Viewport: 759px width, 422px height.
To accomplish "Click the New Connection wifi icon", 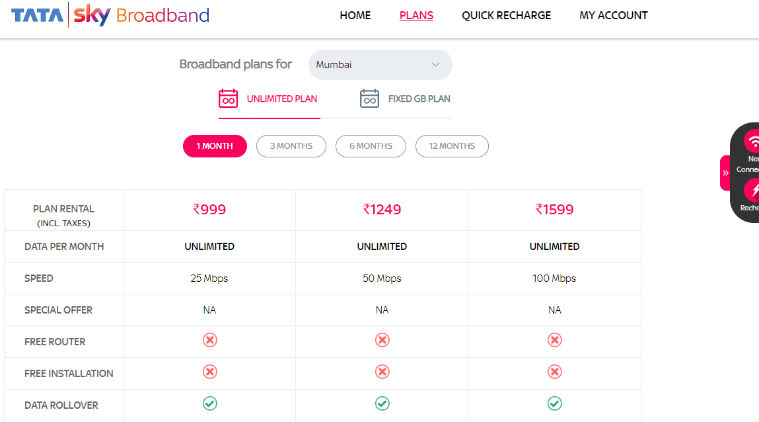I will click(752, 142).
